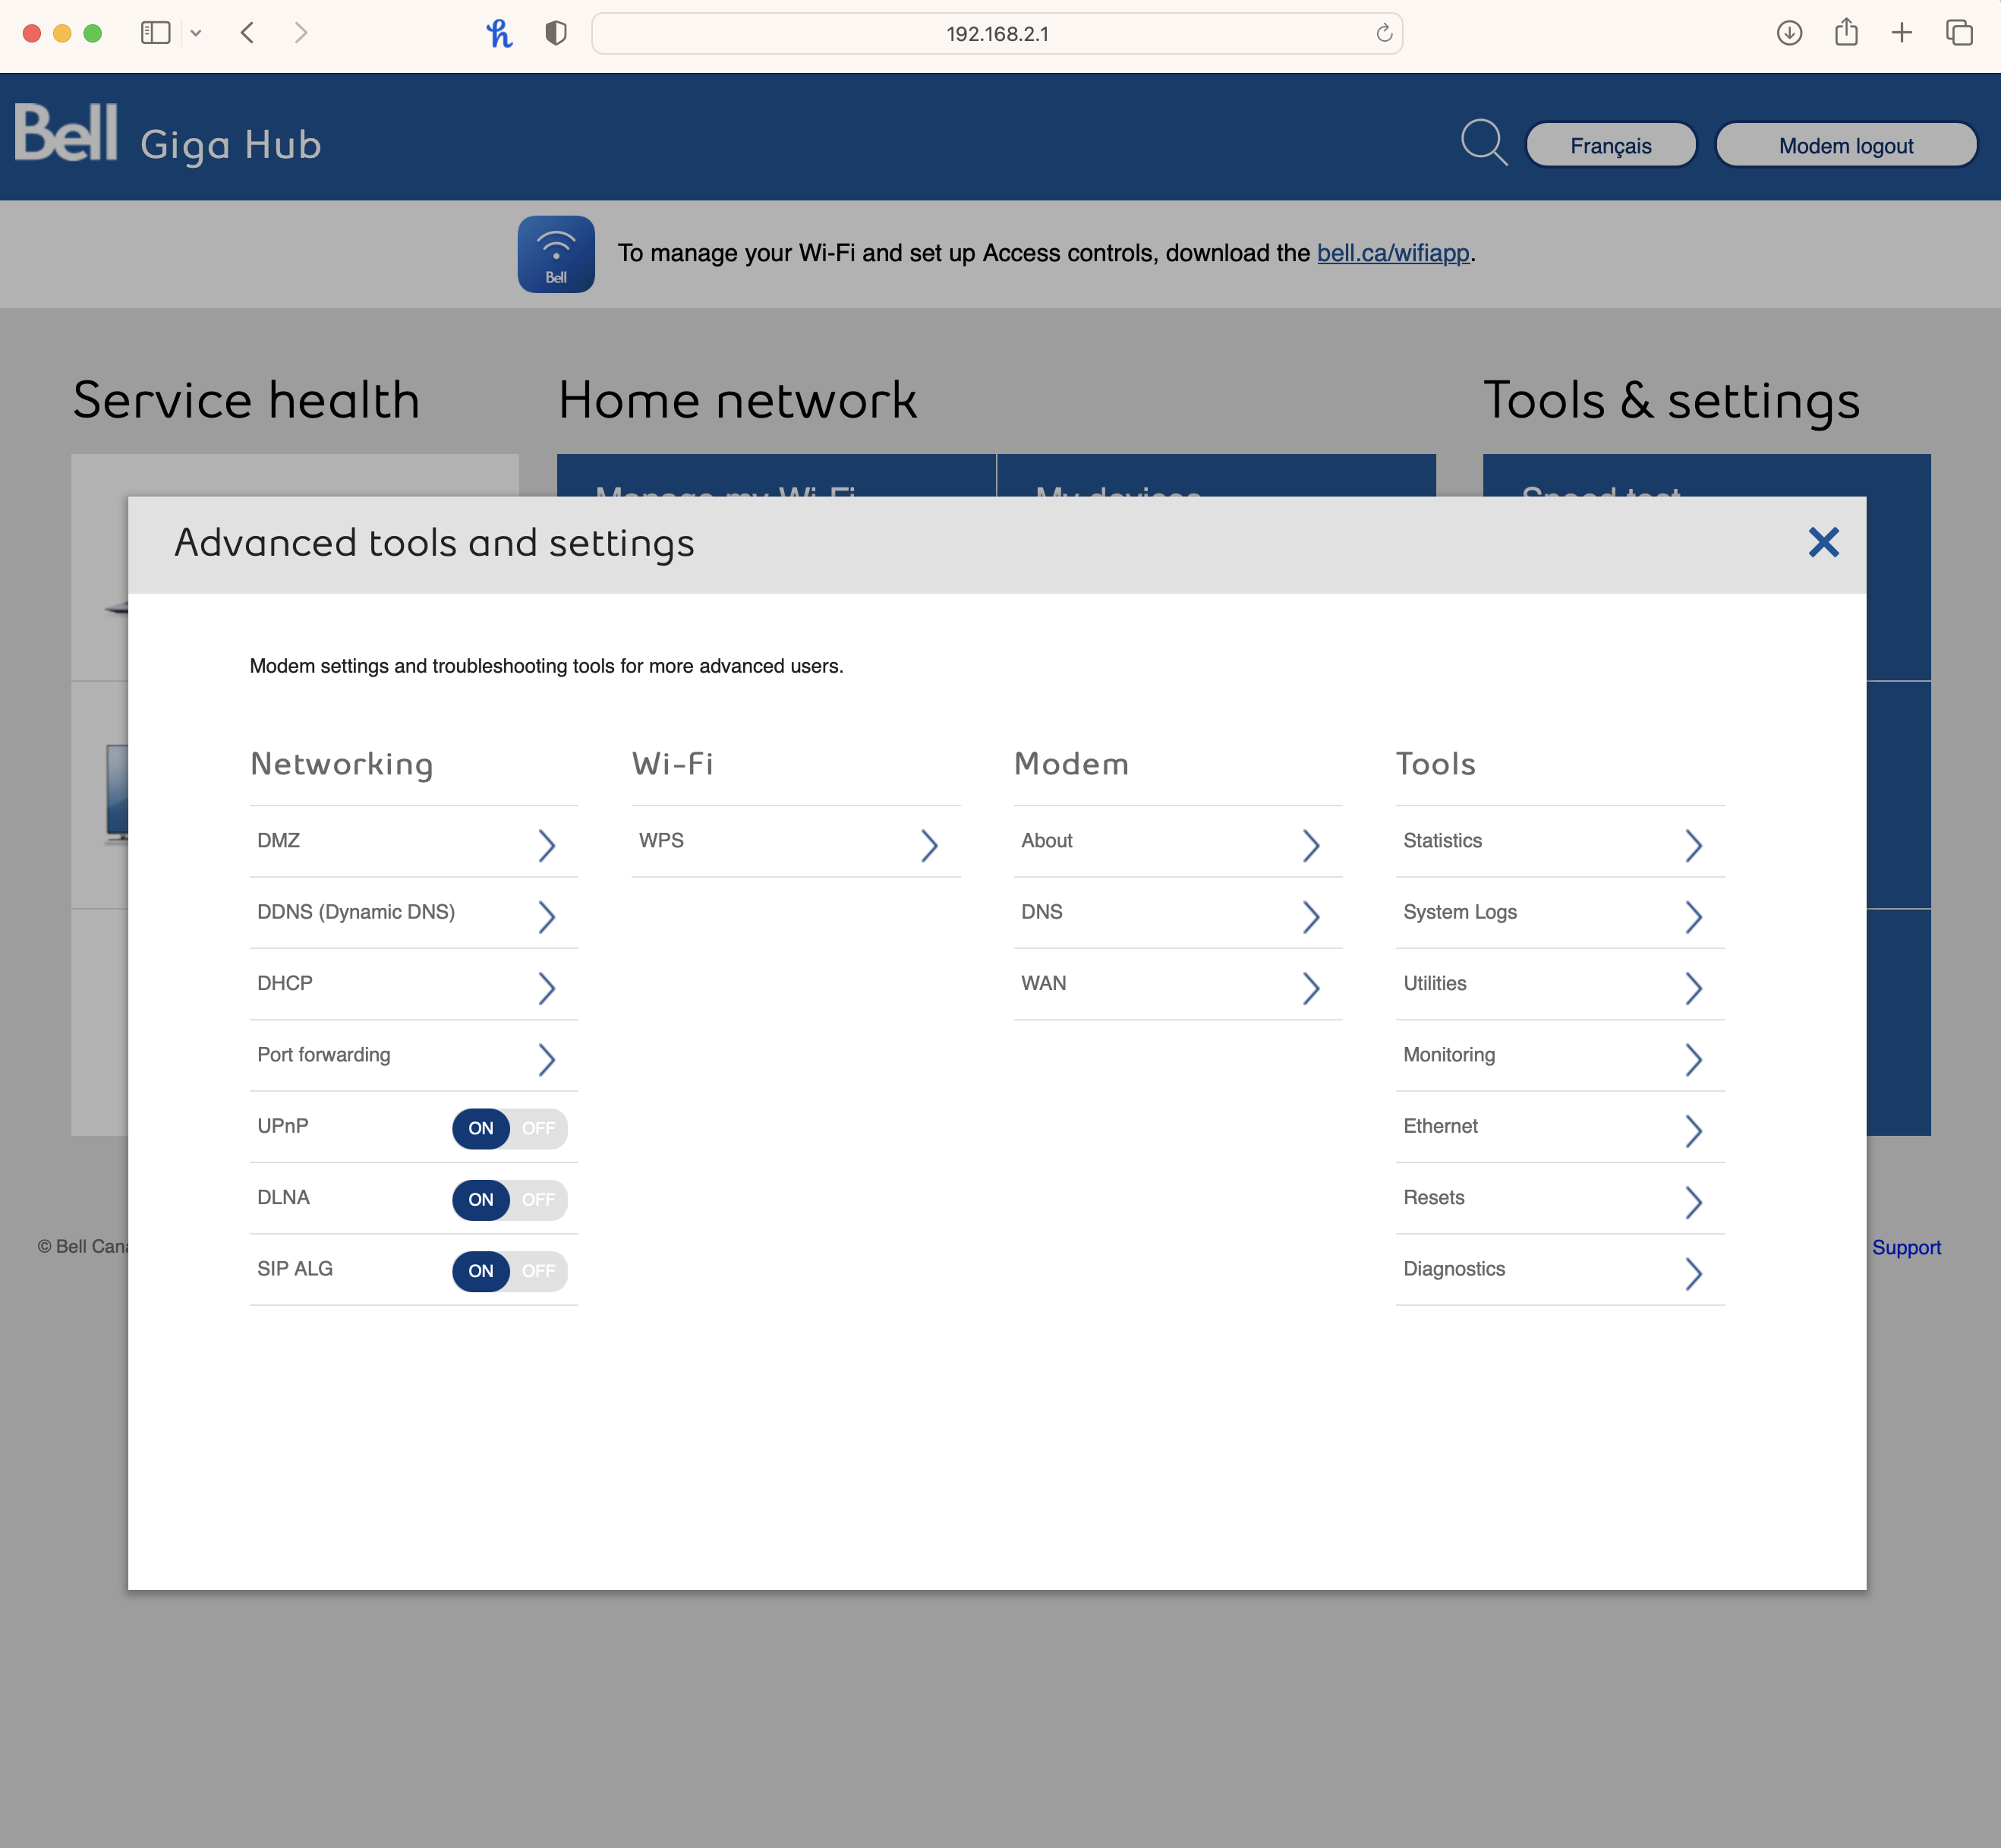
Task: Open the Safari downloads icon
Action: coord(1789,33)
